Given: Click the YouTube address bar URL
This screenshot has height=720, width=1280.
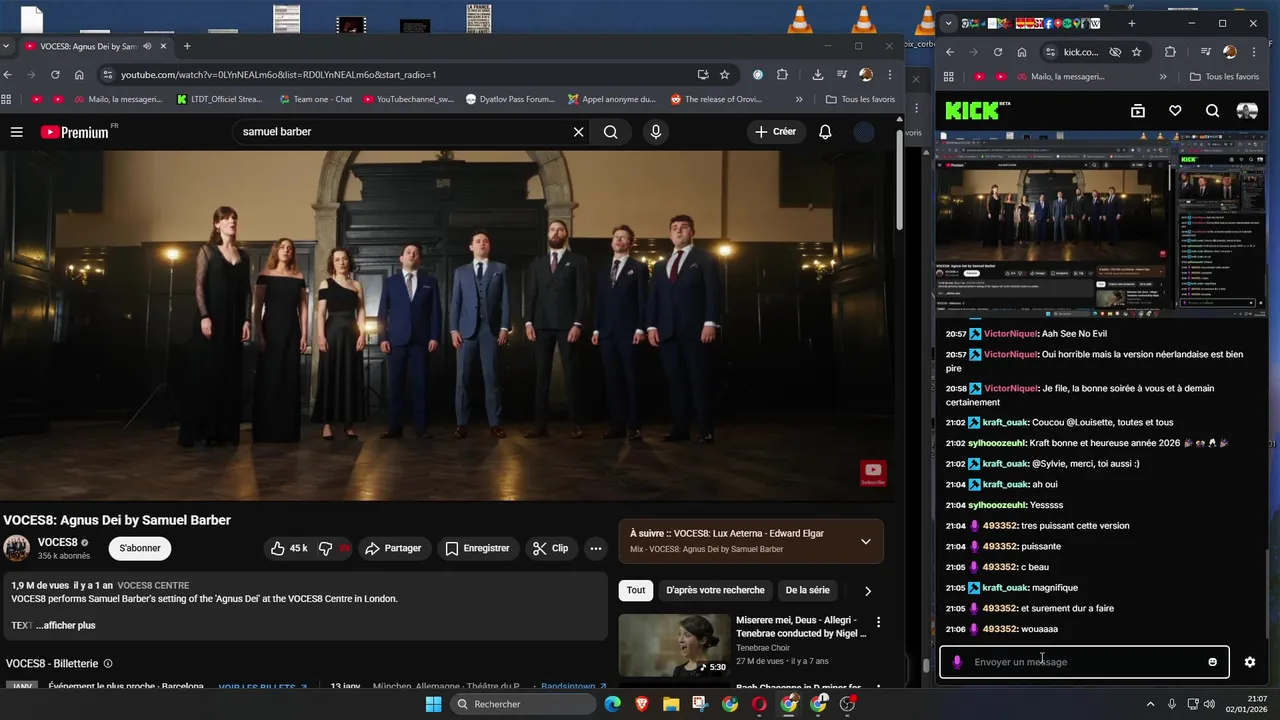Looking at the screenshot, I should [x=279, y=74].
